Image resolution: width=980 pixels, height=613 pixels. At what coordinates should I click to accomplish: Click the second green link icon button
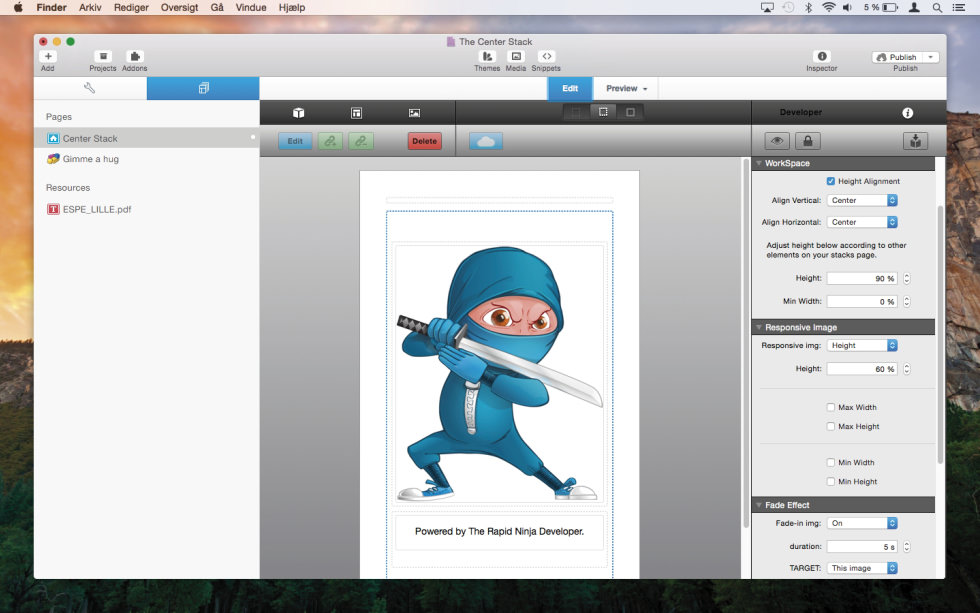(361, 141)
